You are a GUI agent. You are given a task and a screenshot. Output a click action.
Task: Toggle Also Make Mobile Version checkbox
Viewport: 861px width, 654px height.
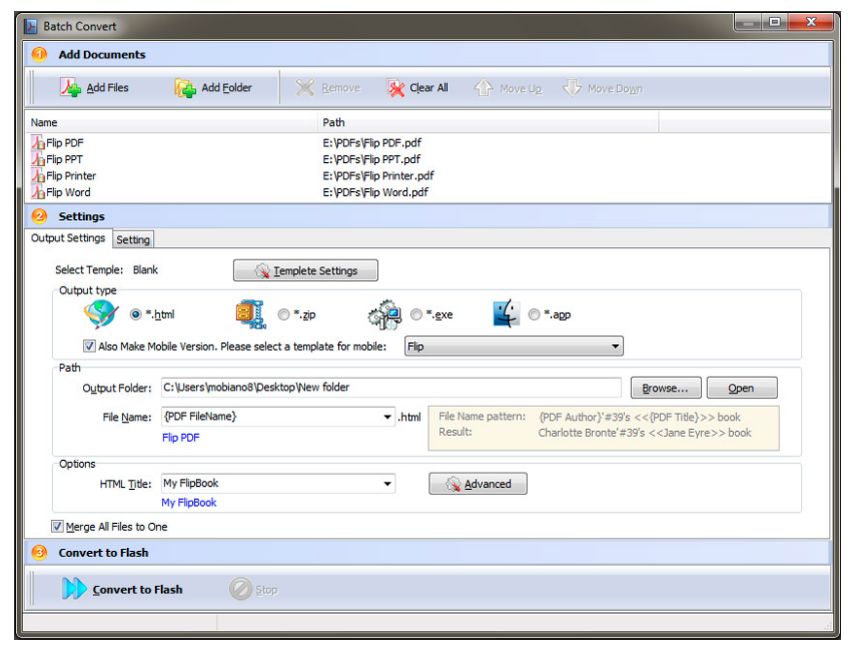(x=89, y=346)
